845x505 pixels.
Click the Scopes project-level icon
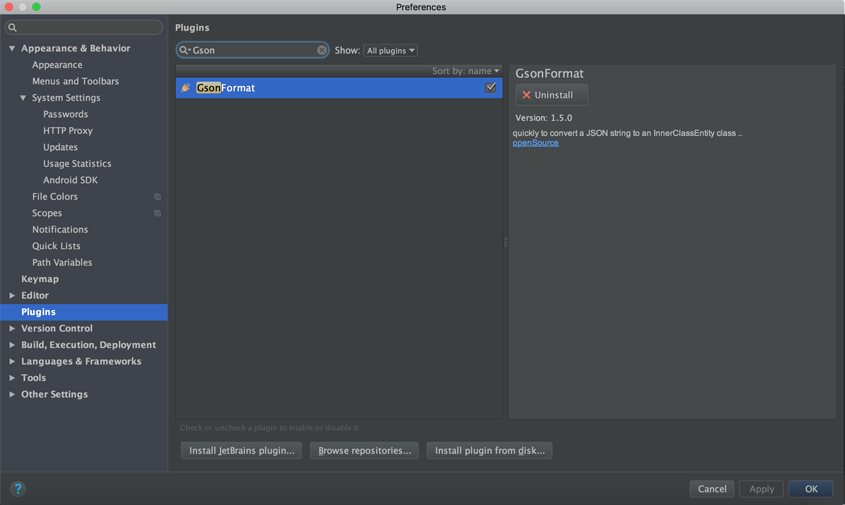coord(157,213)
